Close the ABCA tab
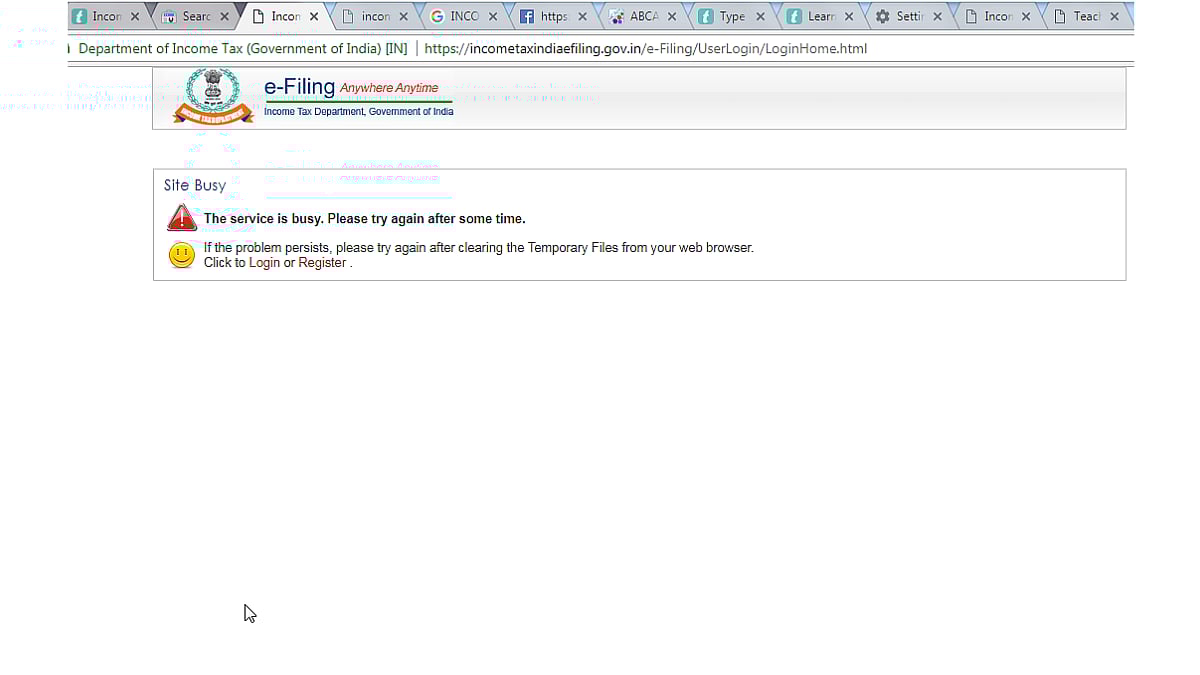The width and height of the screenshot is (1200, 675). [x=671, y=17]
